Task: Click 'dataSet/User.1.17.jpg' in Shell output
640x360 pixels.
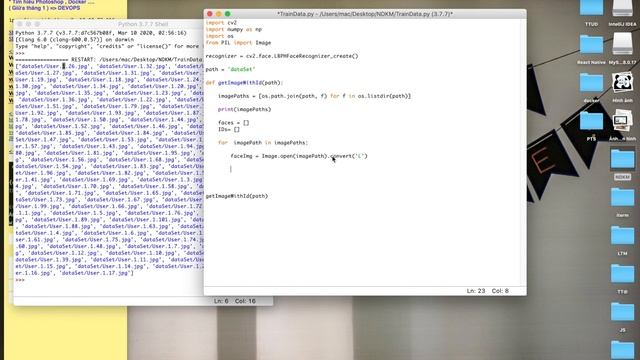Action: pyautogui.click(x=96, y=273)
